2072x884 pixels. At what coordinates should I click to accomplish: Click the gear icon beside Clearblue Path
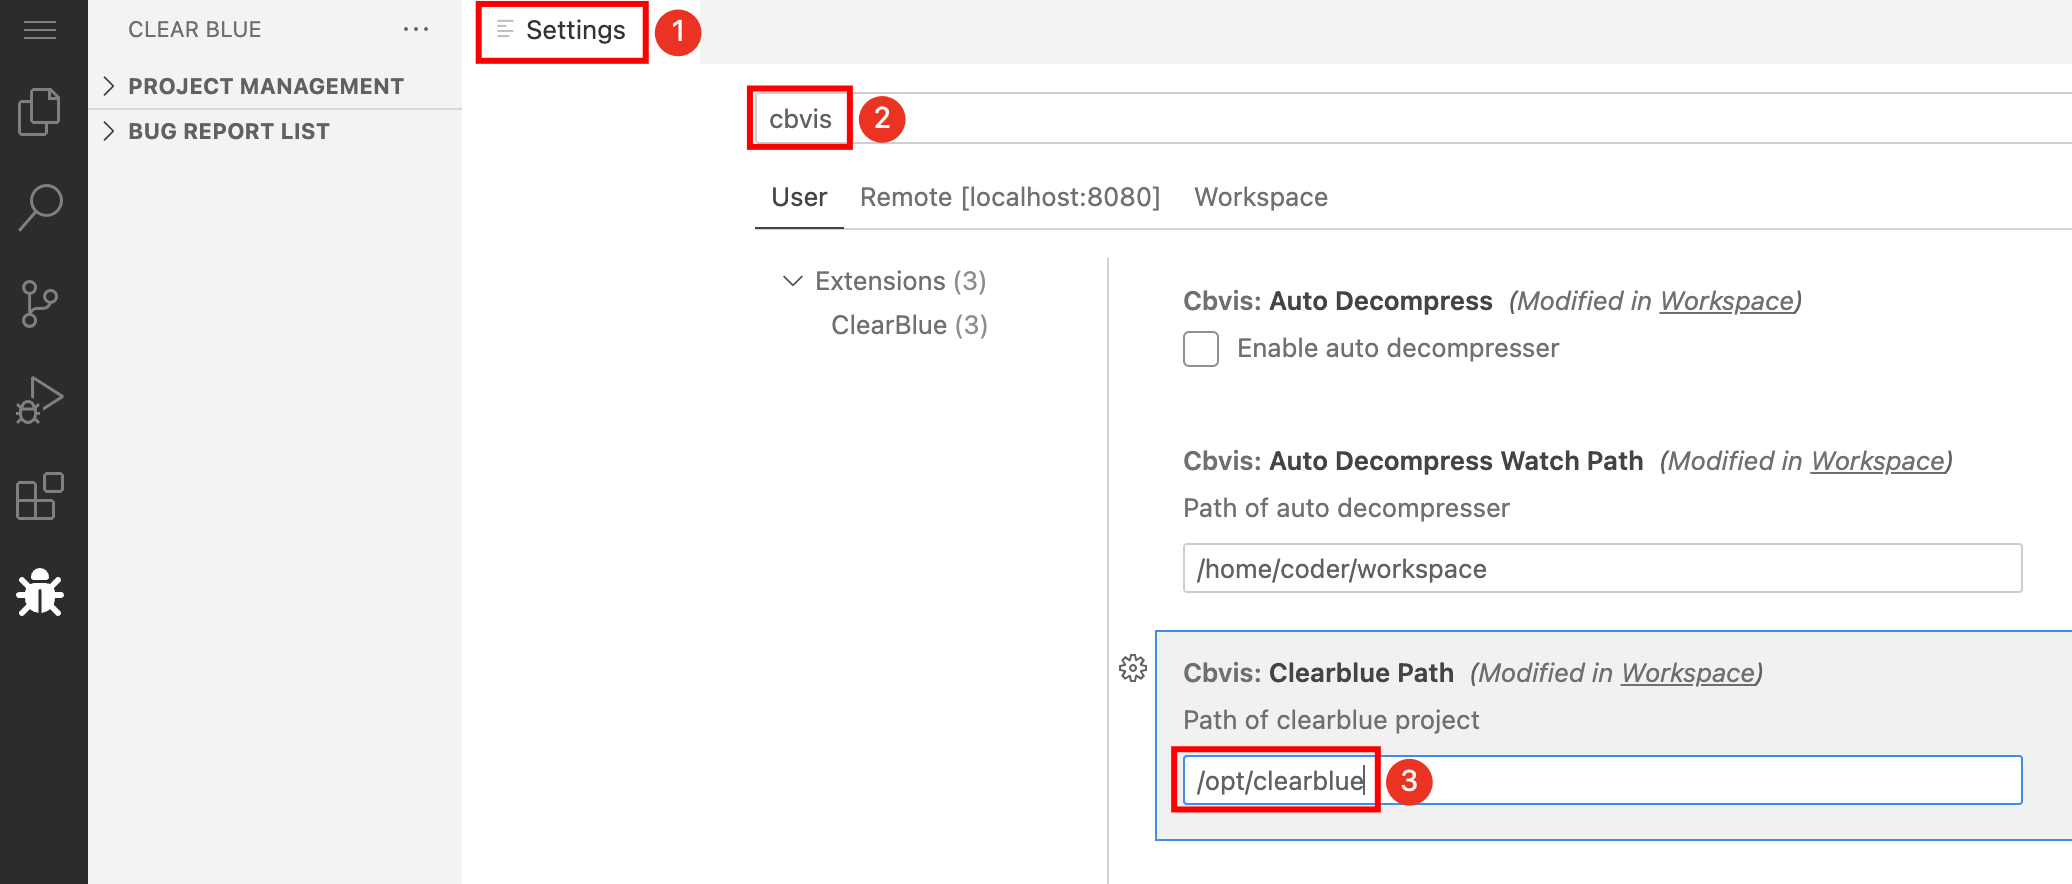tap(1132, 668)
